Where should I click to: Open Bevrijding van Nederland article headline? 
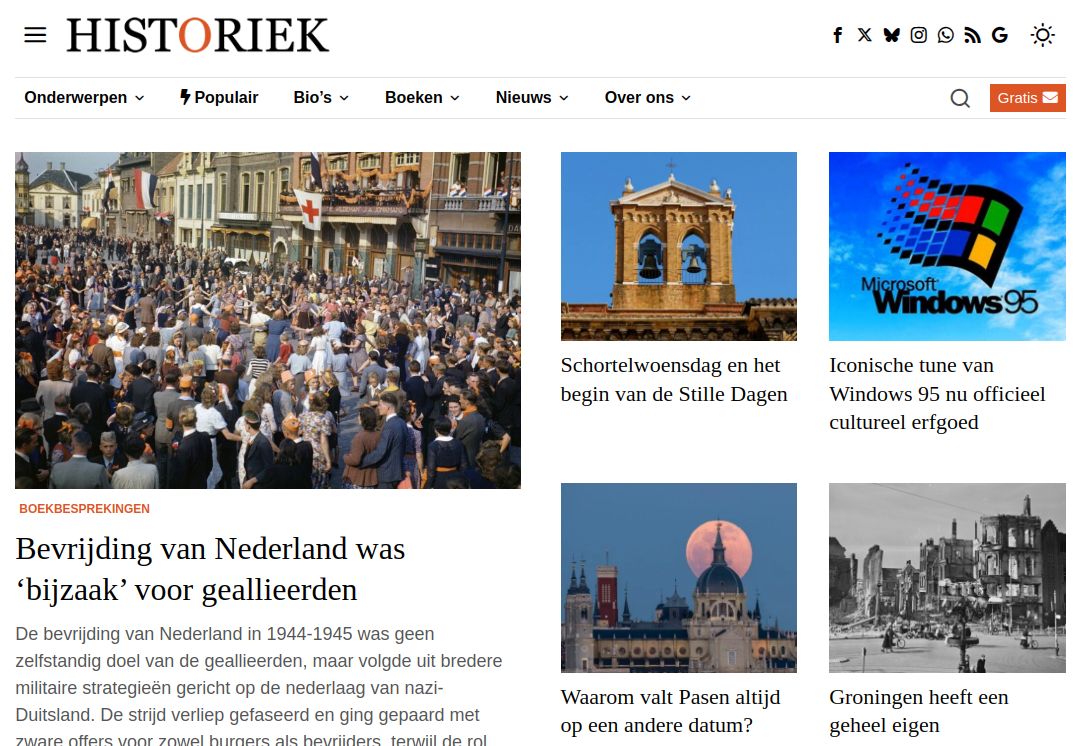210,569
